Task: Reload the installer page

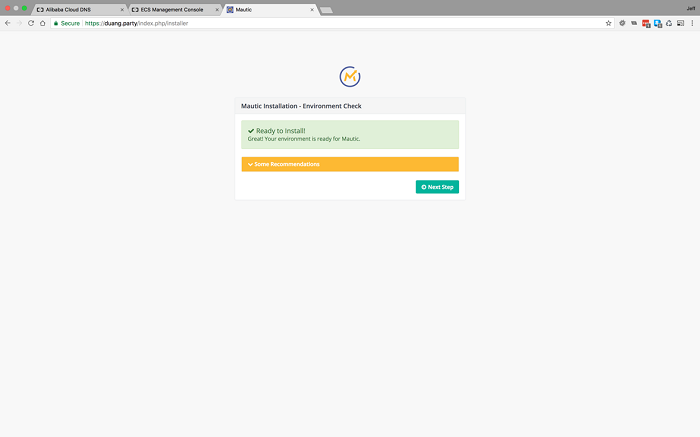Action: coord(31,23)
